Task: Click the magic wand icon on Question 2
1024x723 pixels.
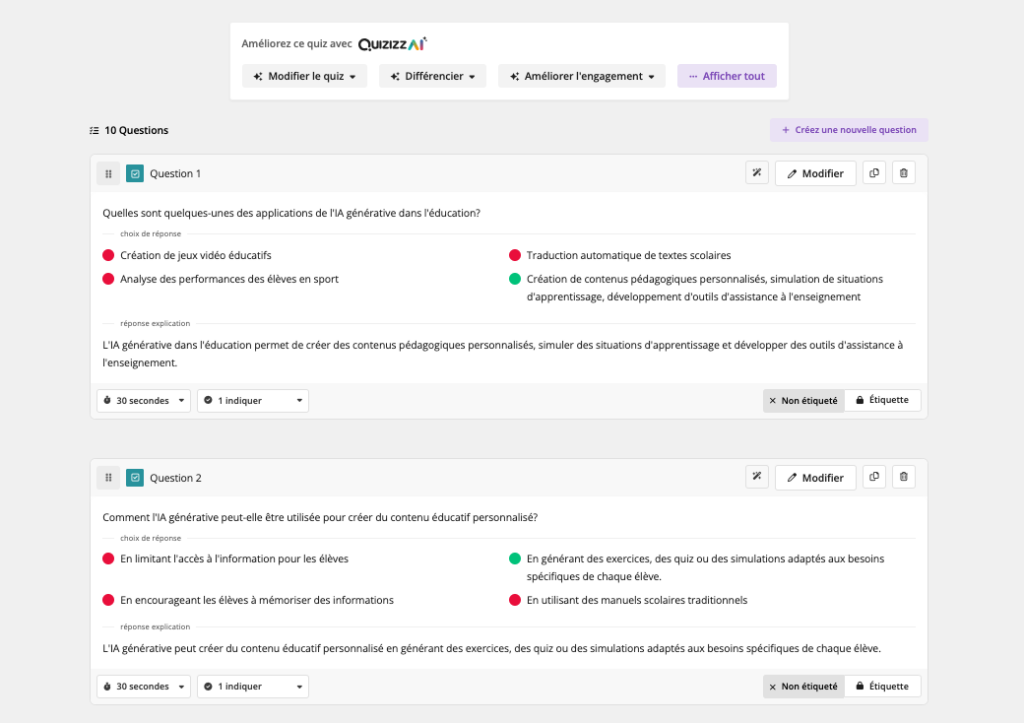Action: [x=757, y=477]
